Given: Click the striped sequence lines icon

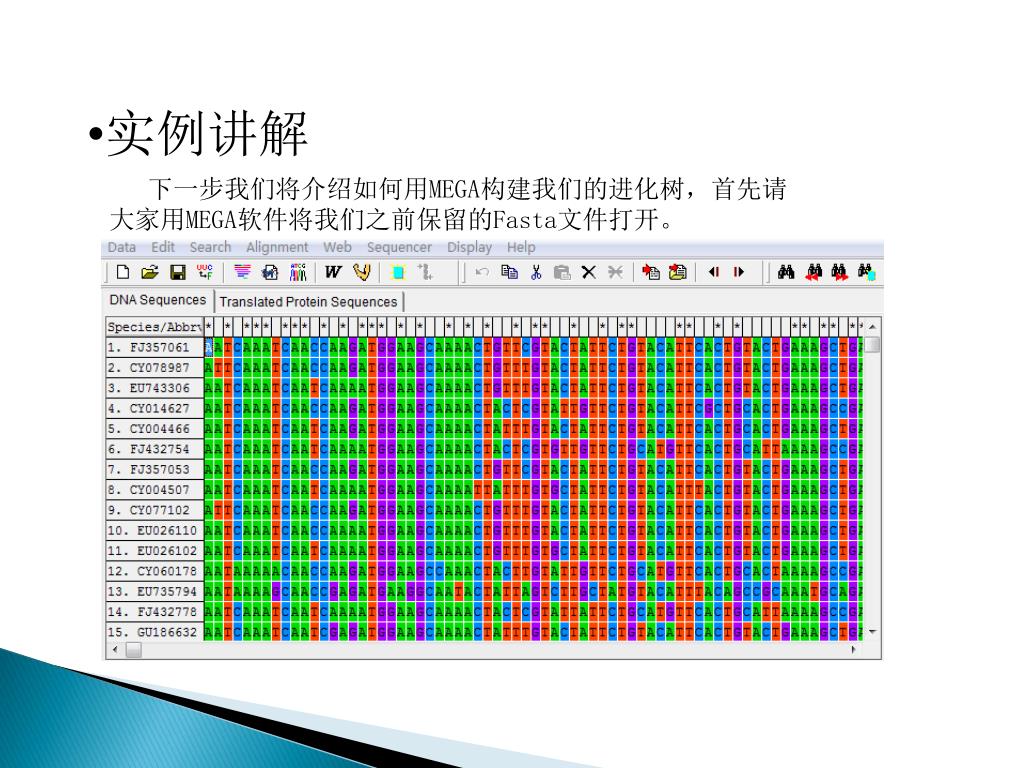Looking at the screenshot, I should (242, 272).
